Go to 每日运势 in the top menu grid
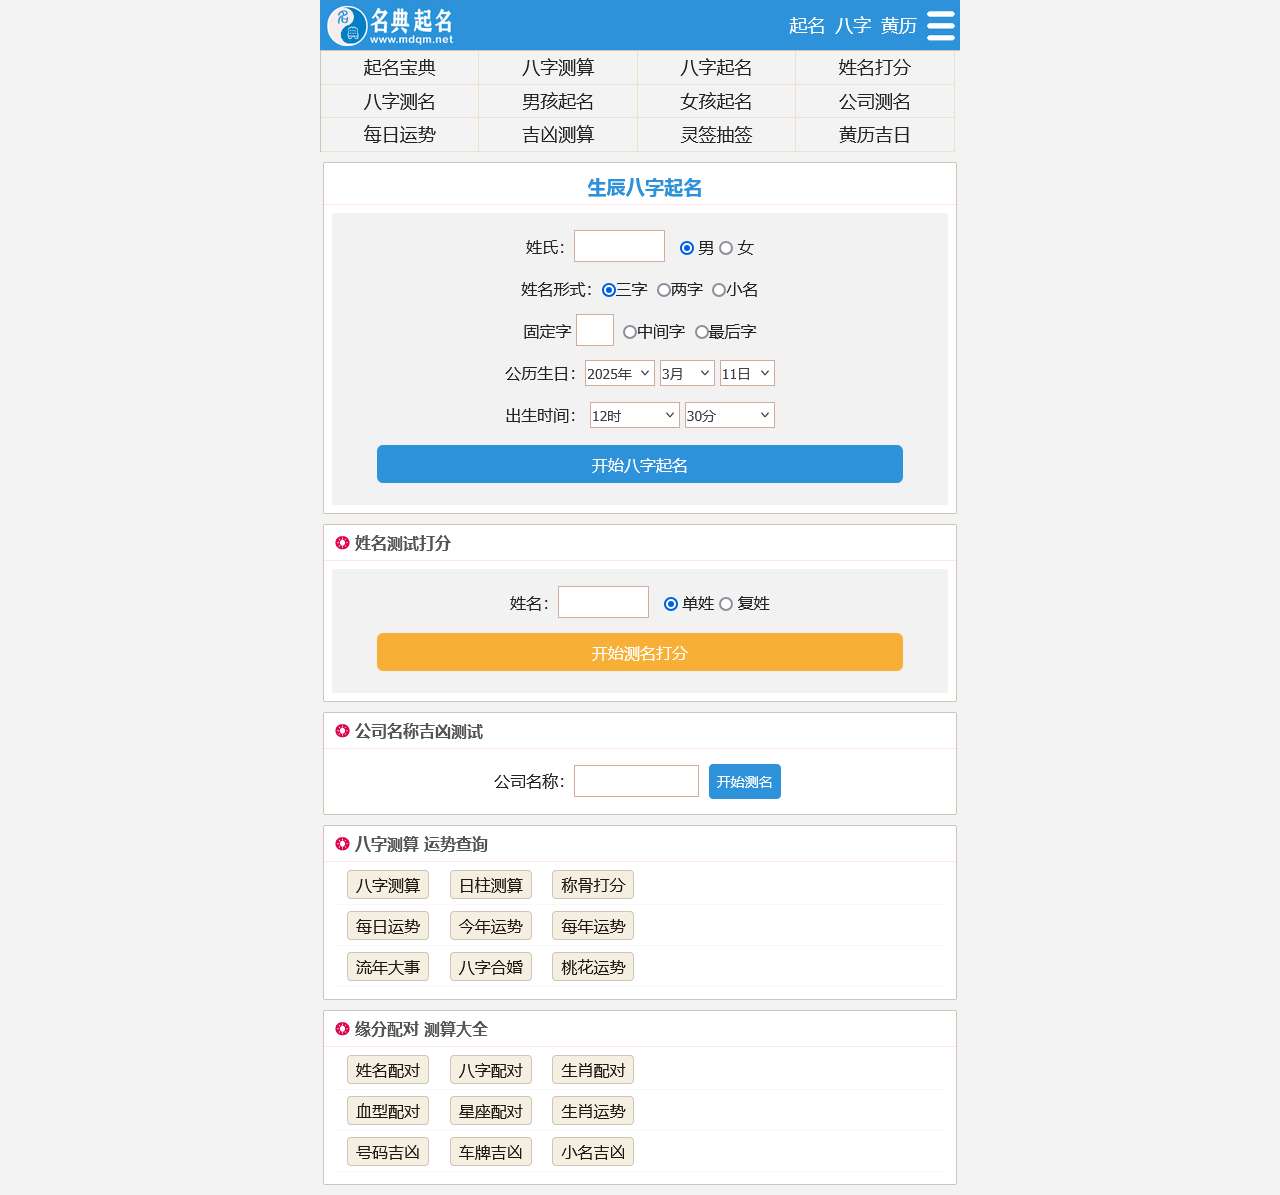Image resolution: width=1280 pixels, height=1195 pixels. (400, 135)
